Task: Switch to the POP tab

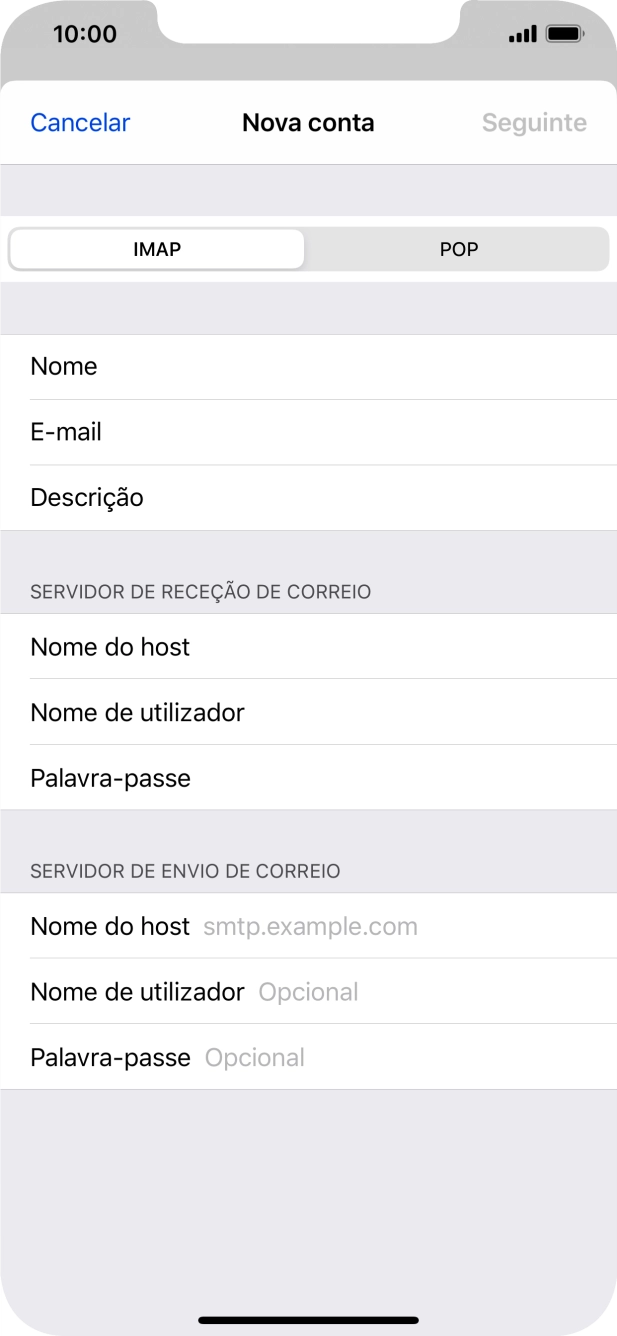Action: click(457, 249)
